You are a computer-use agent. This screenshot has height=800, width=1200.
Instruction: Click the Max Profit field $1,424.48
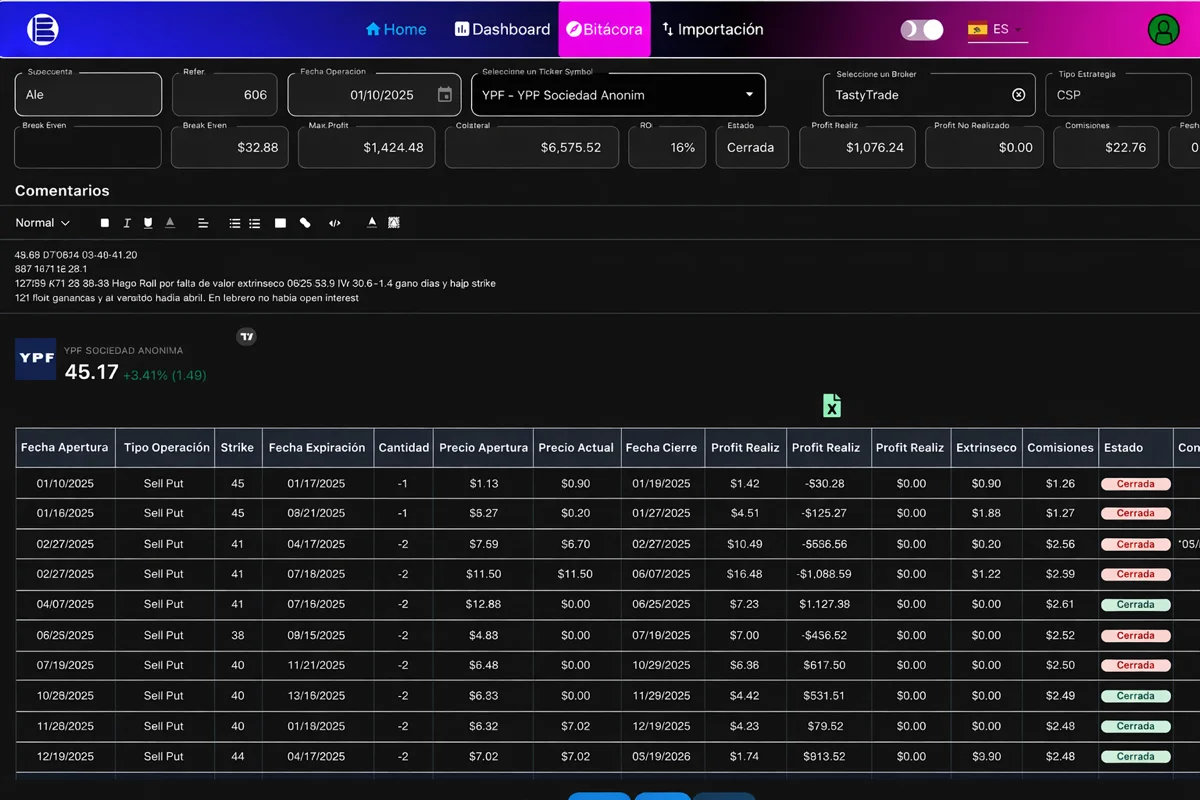pyautogui.click(x=368, y=147)
